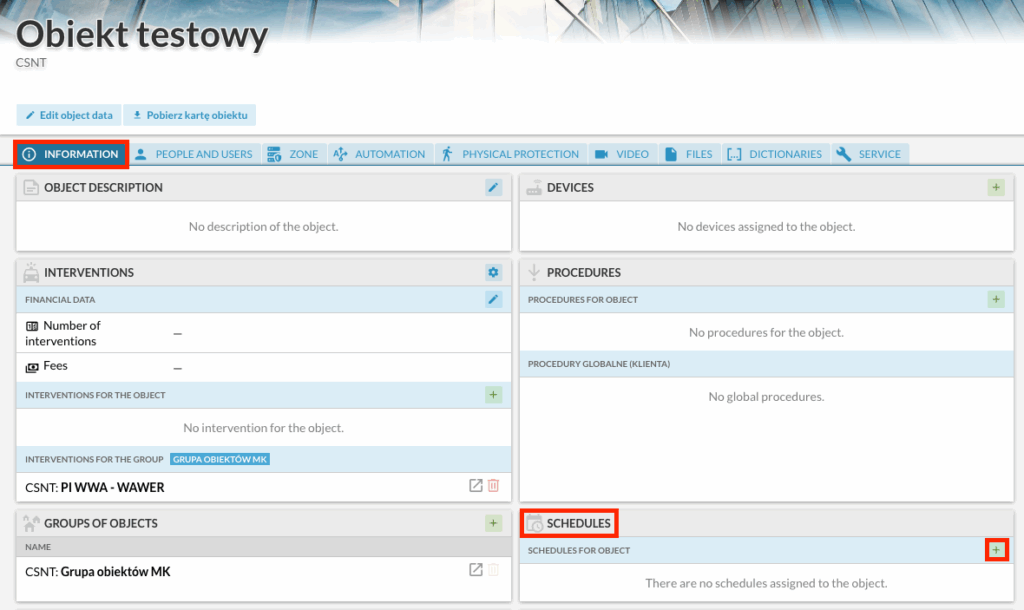Switch to the People and Users tab
This screenshot has width=1024, height=610.
195,154
